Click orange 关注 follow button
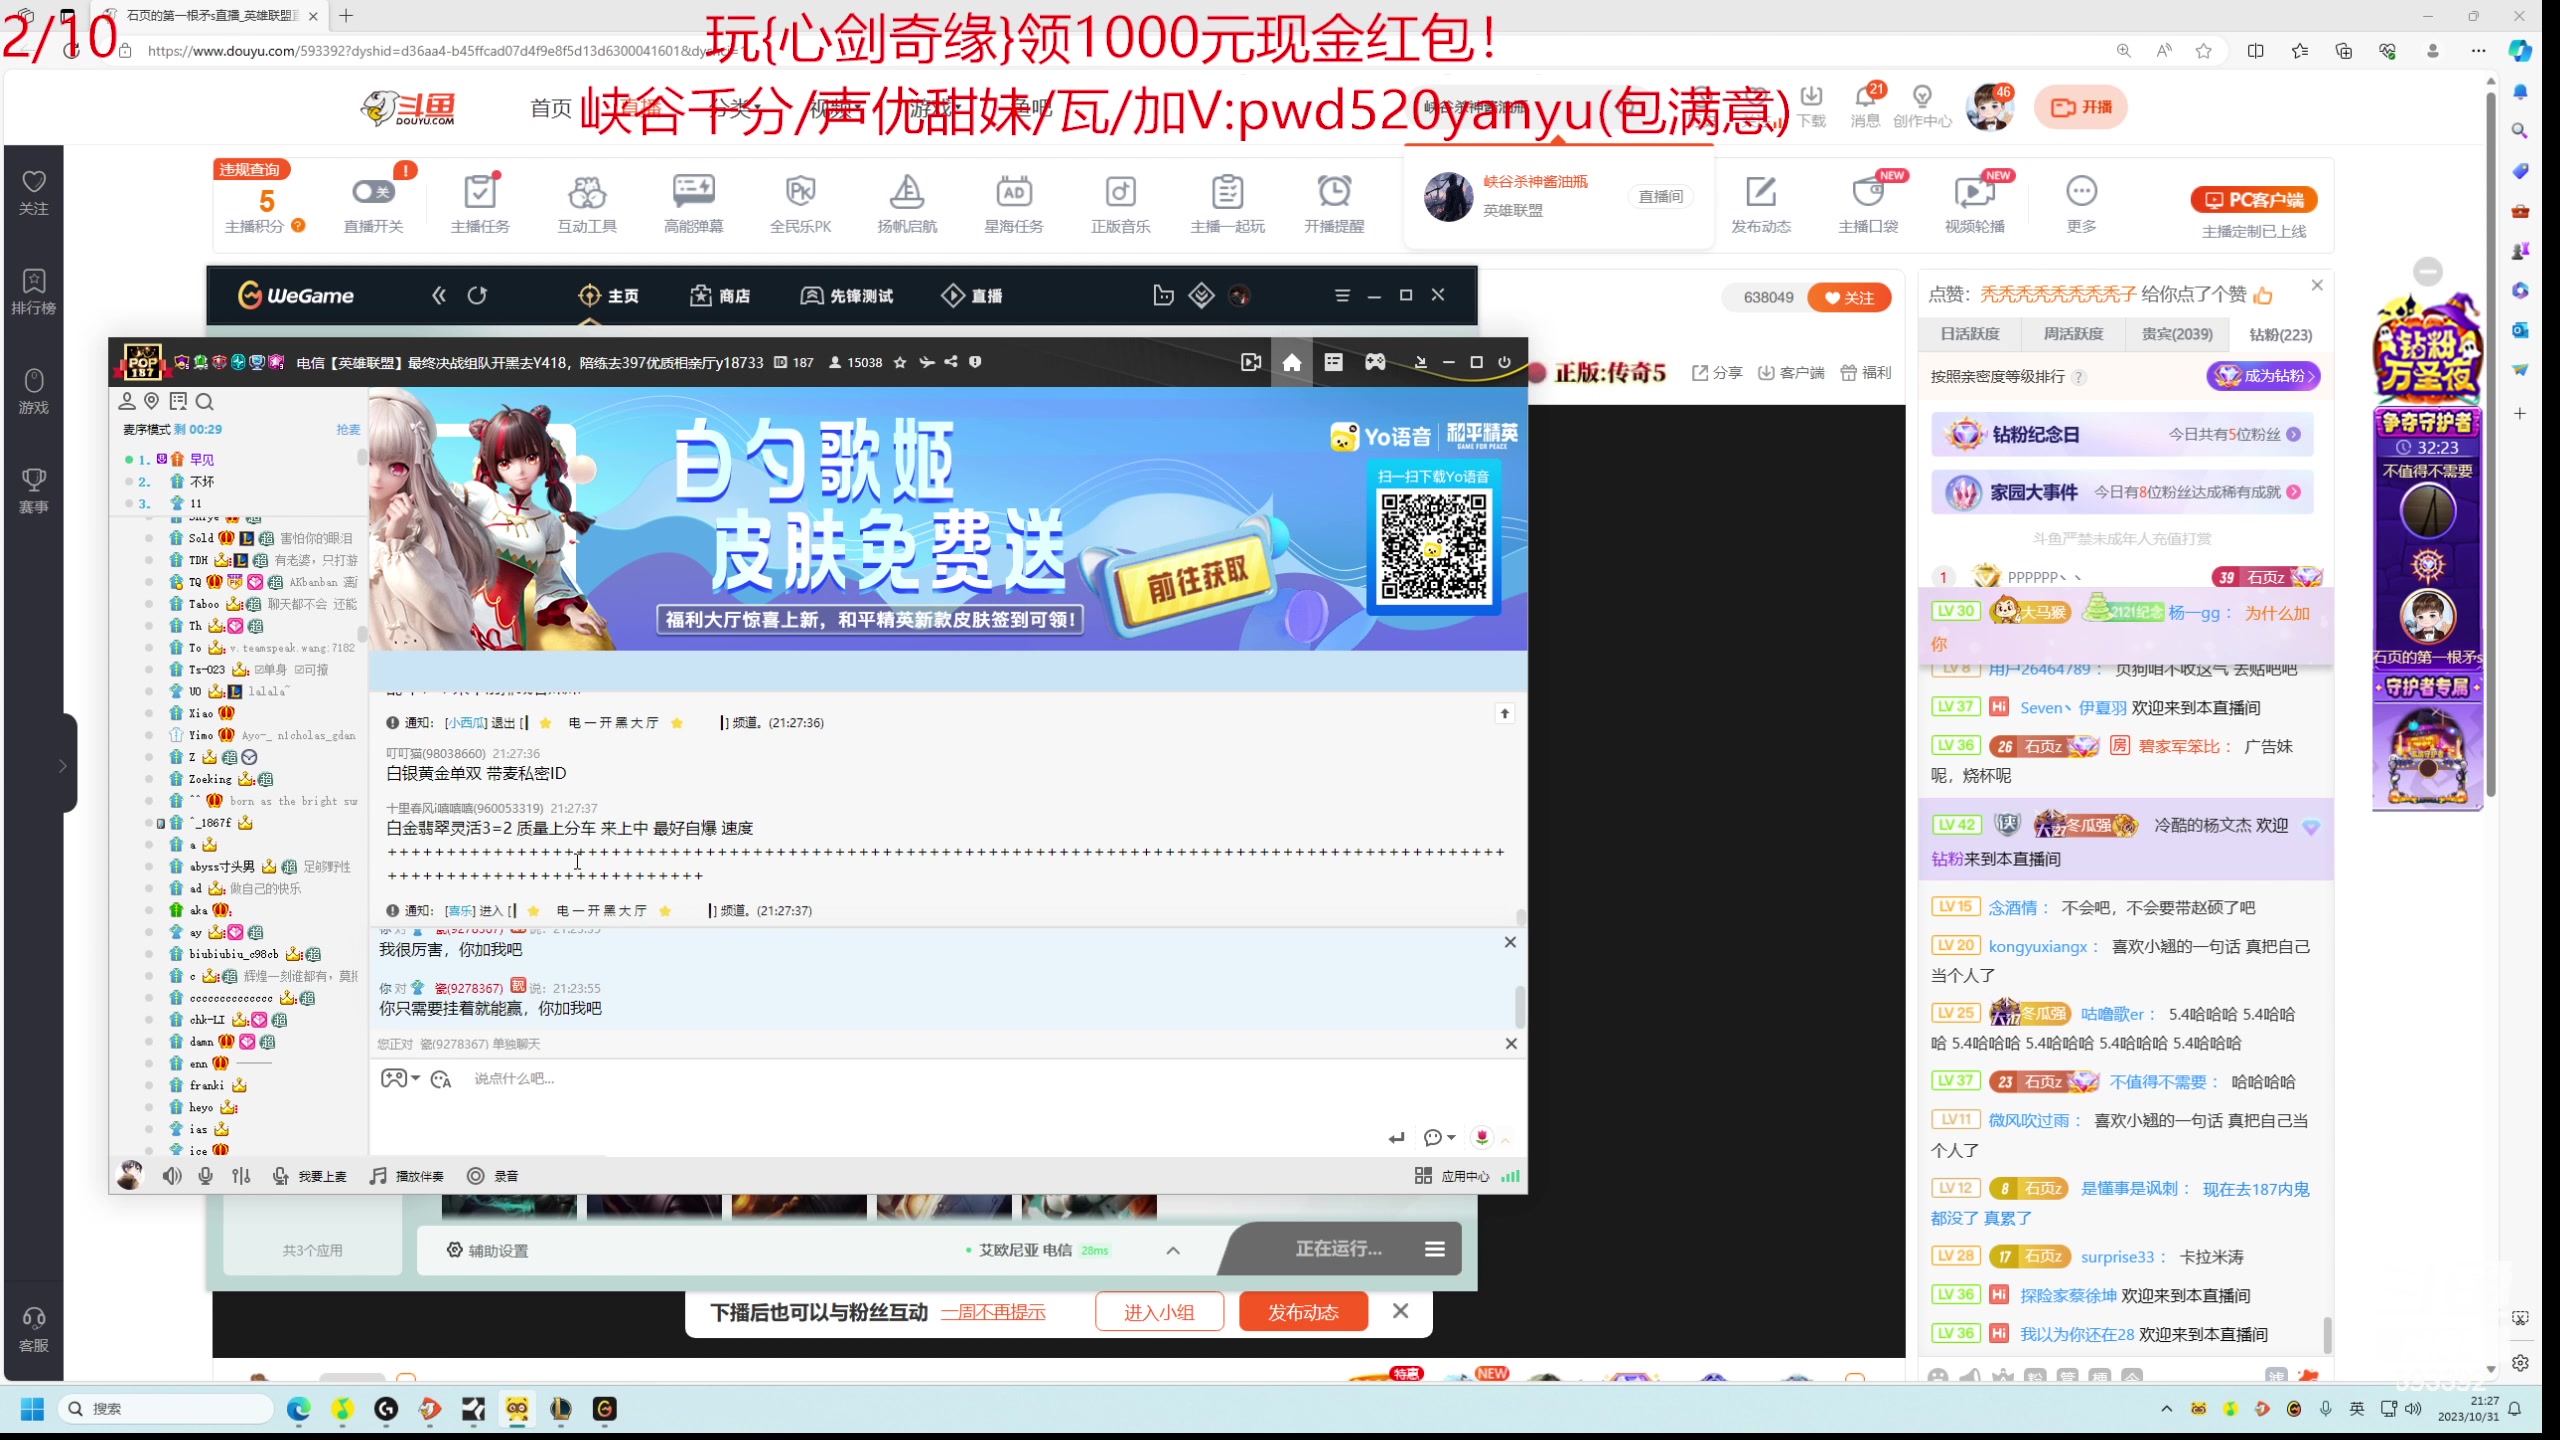Viewport: 2560px width, 1440px height. pyautogui.click(x=1849, y=297)
